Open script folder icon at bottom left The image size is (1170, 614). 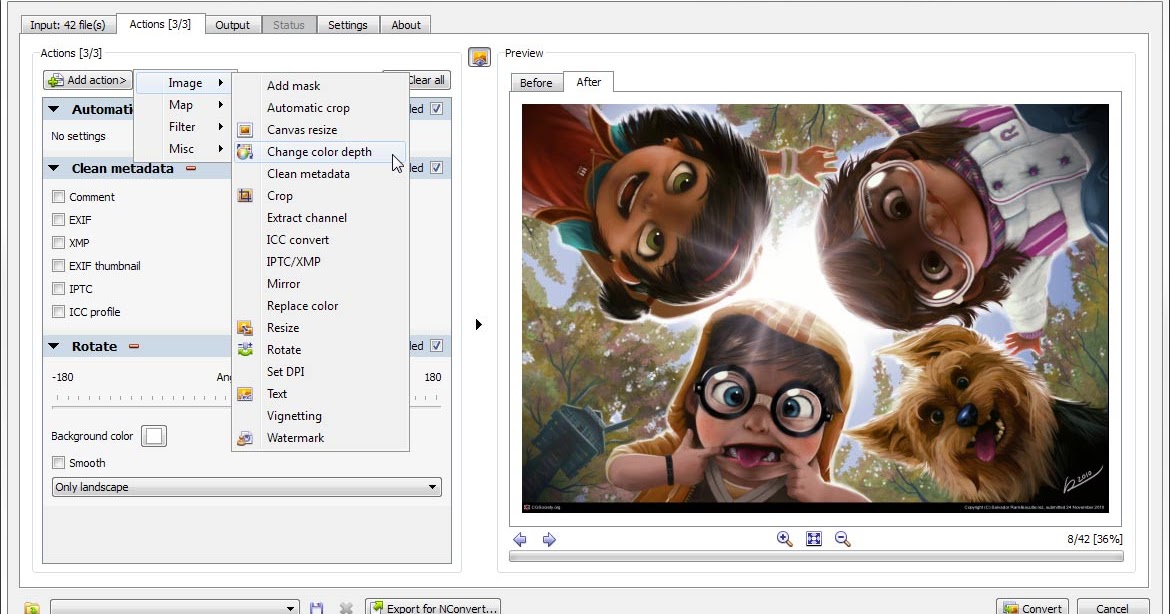31,608
